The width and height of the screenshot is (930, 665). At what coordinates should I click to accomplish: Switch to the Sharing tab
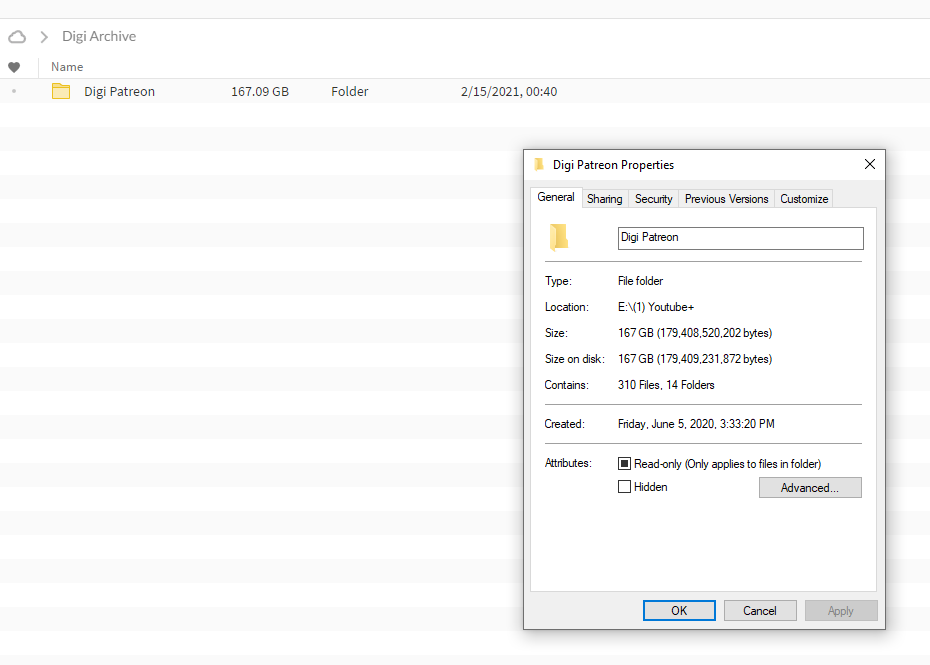(604, 199)
